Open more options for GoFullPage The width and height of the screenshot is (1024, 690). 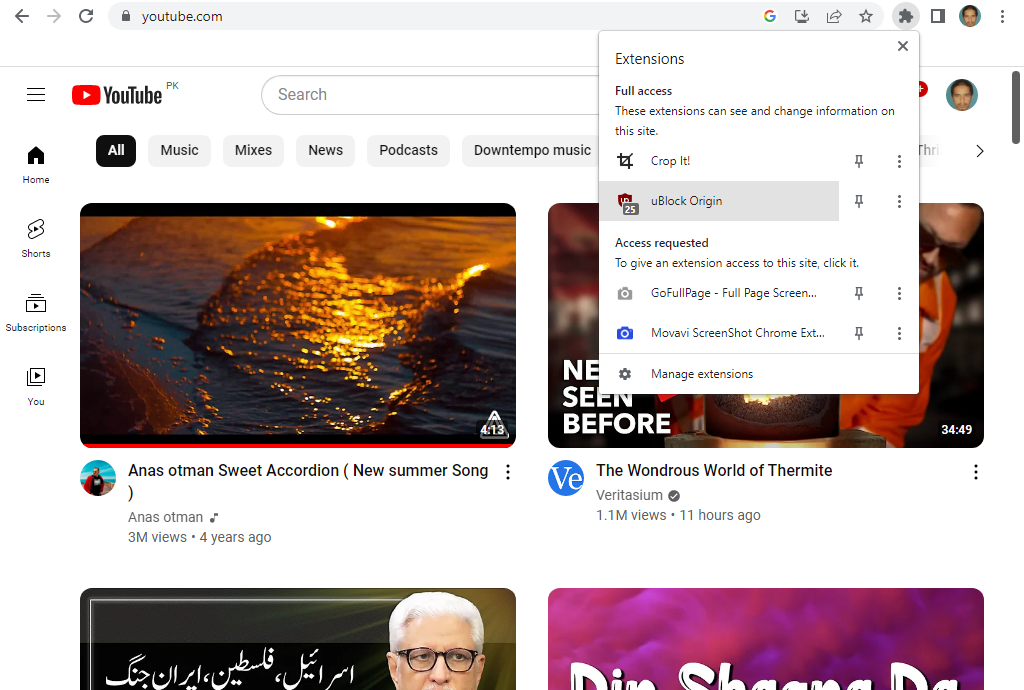tap(899, 294)
